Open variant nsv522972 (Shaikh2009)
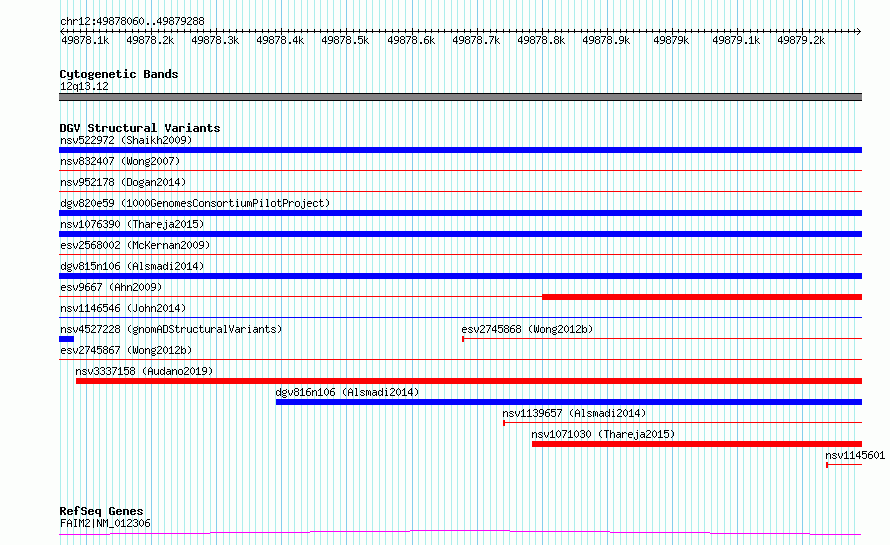 [x=126, y=140]
